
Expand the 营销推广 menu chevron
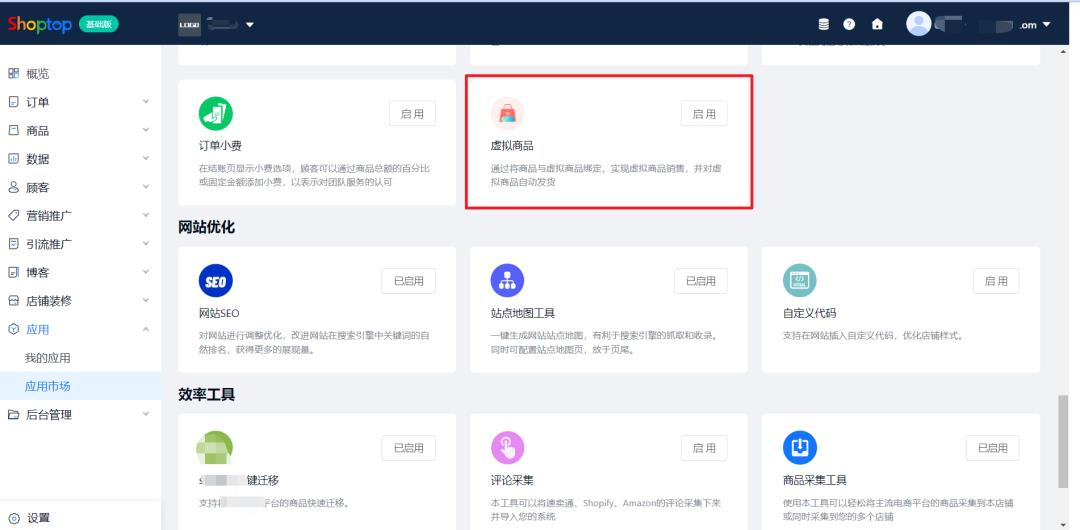145,215
